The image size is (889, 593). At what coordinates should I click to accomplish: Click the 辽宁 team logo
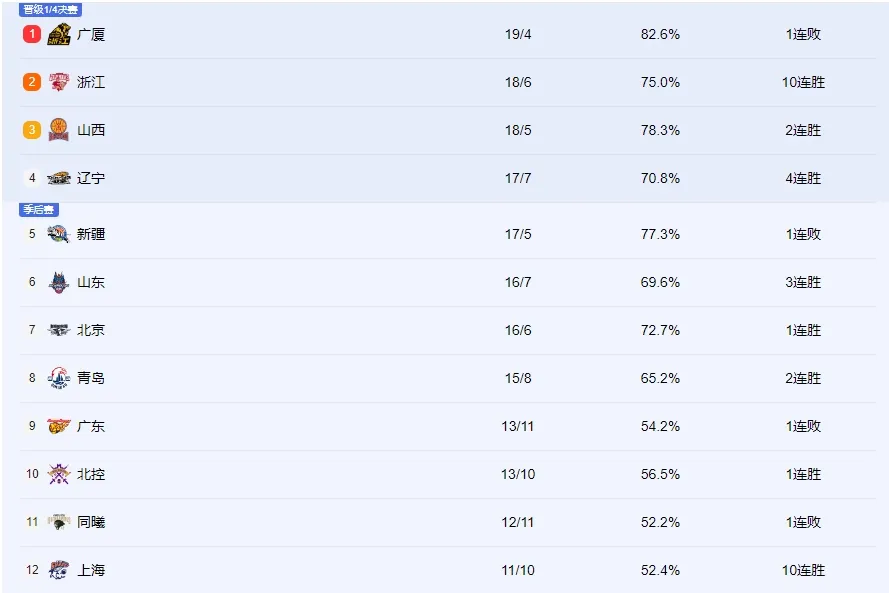[58, 178]
